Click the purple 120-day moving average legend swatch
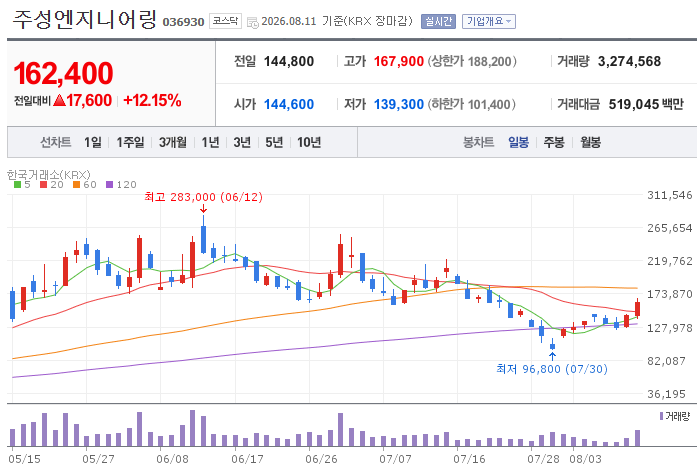697x469 pixels. pos(109,184)
